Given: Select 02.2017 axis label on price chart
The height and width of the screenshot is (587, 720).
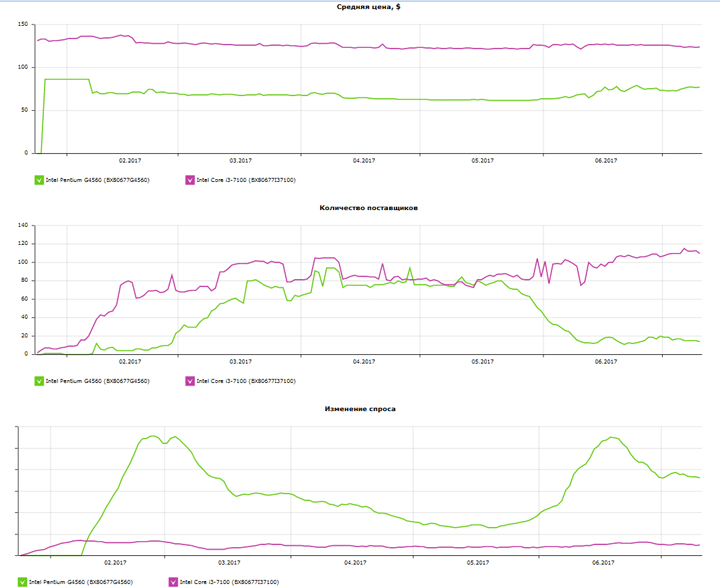Looking at the screenshot, I should (130, 161).
